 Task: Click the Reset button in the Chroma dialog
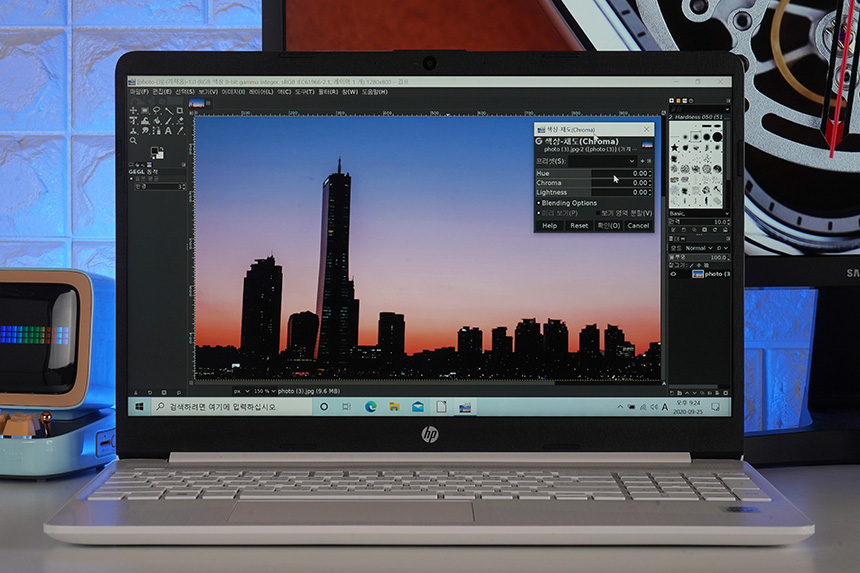point(579,226)
